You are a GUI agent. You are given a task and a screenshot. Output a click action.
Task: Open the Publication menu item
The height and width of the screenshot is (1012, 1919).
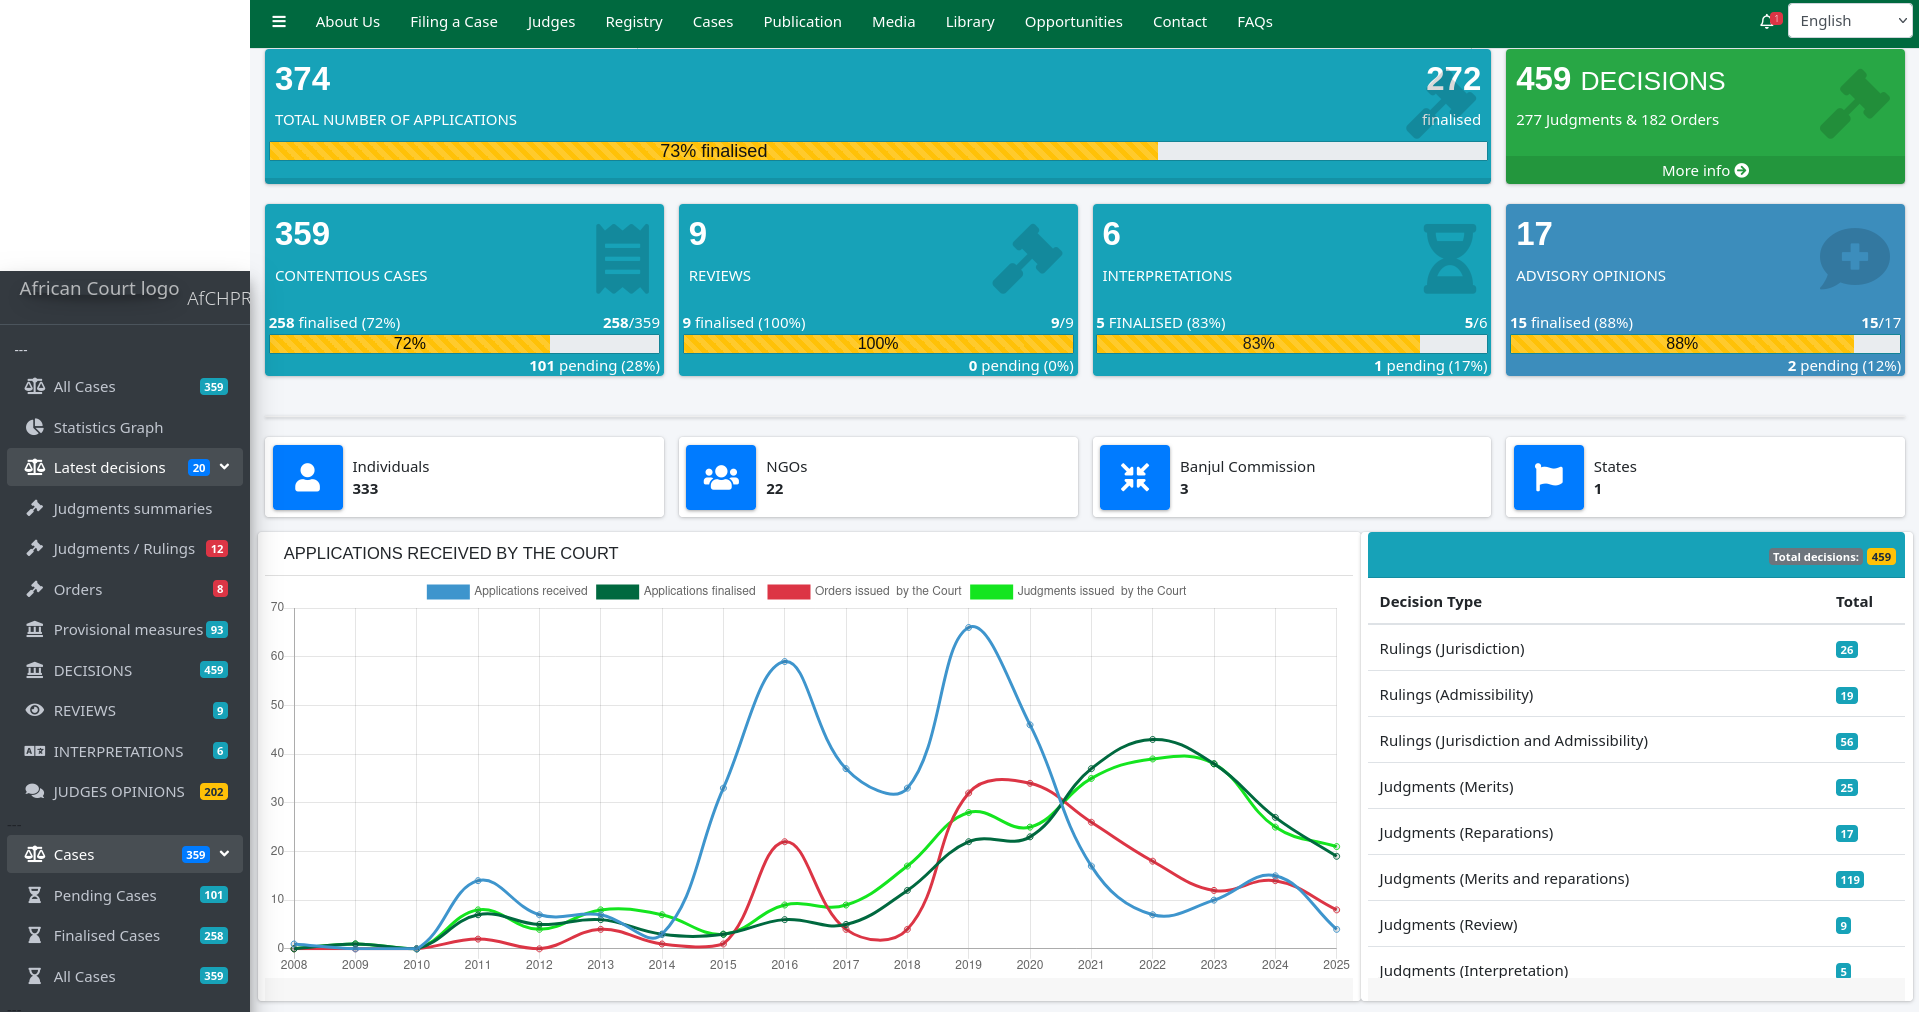point(802,22)
